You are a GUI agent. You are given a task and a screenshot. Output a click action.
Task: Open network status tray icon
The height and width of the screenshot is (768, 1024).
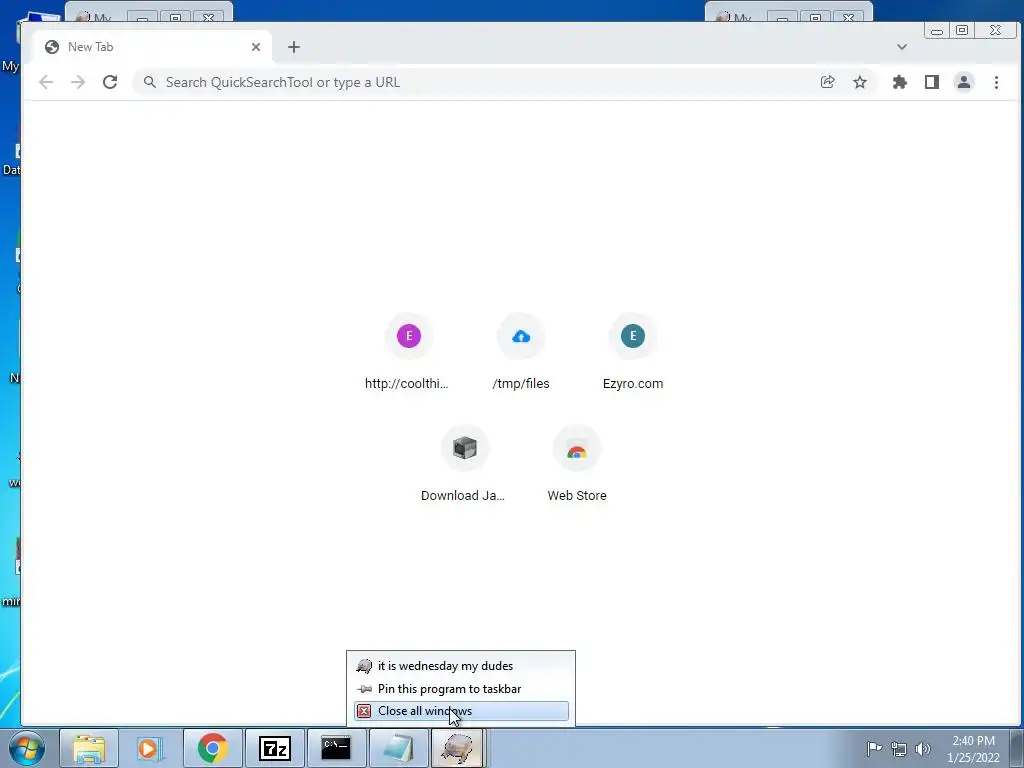tap(899, 749)
